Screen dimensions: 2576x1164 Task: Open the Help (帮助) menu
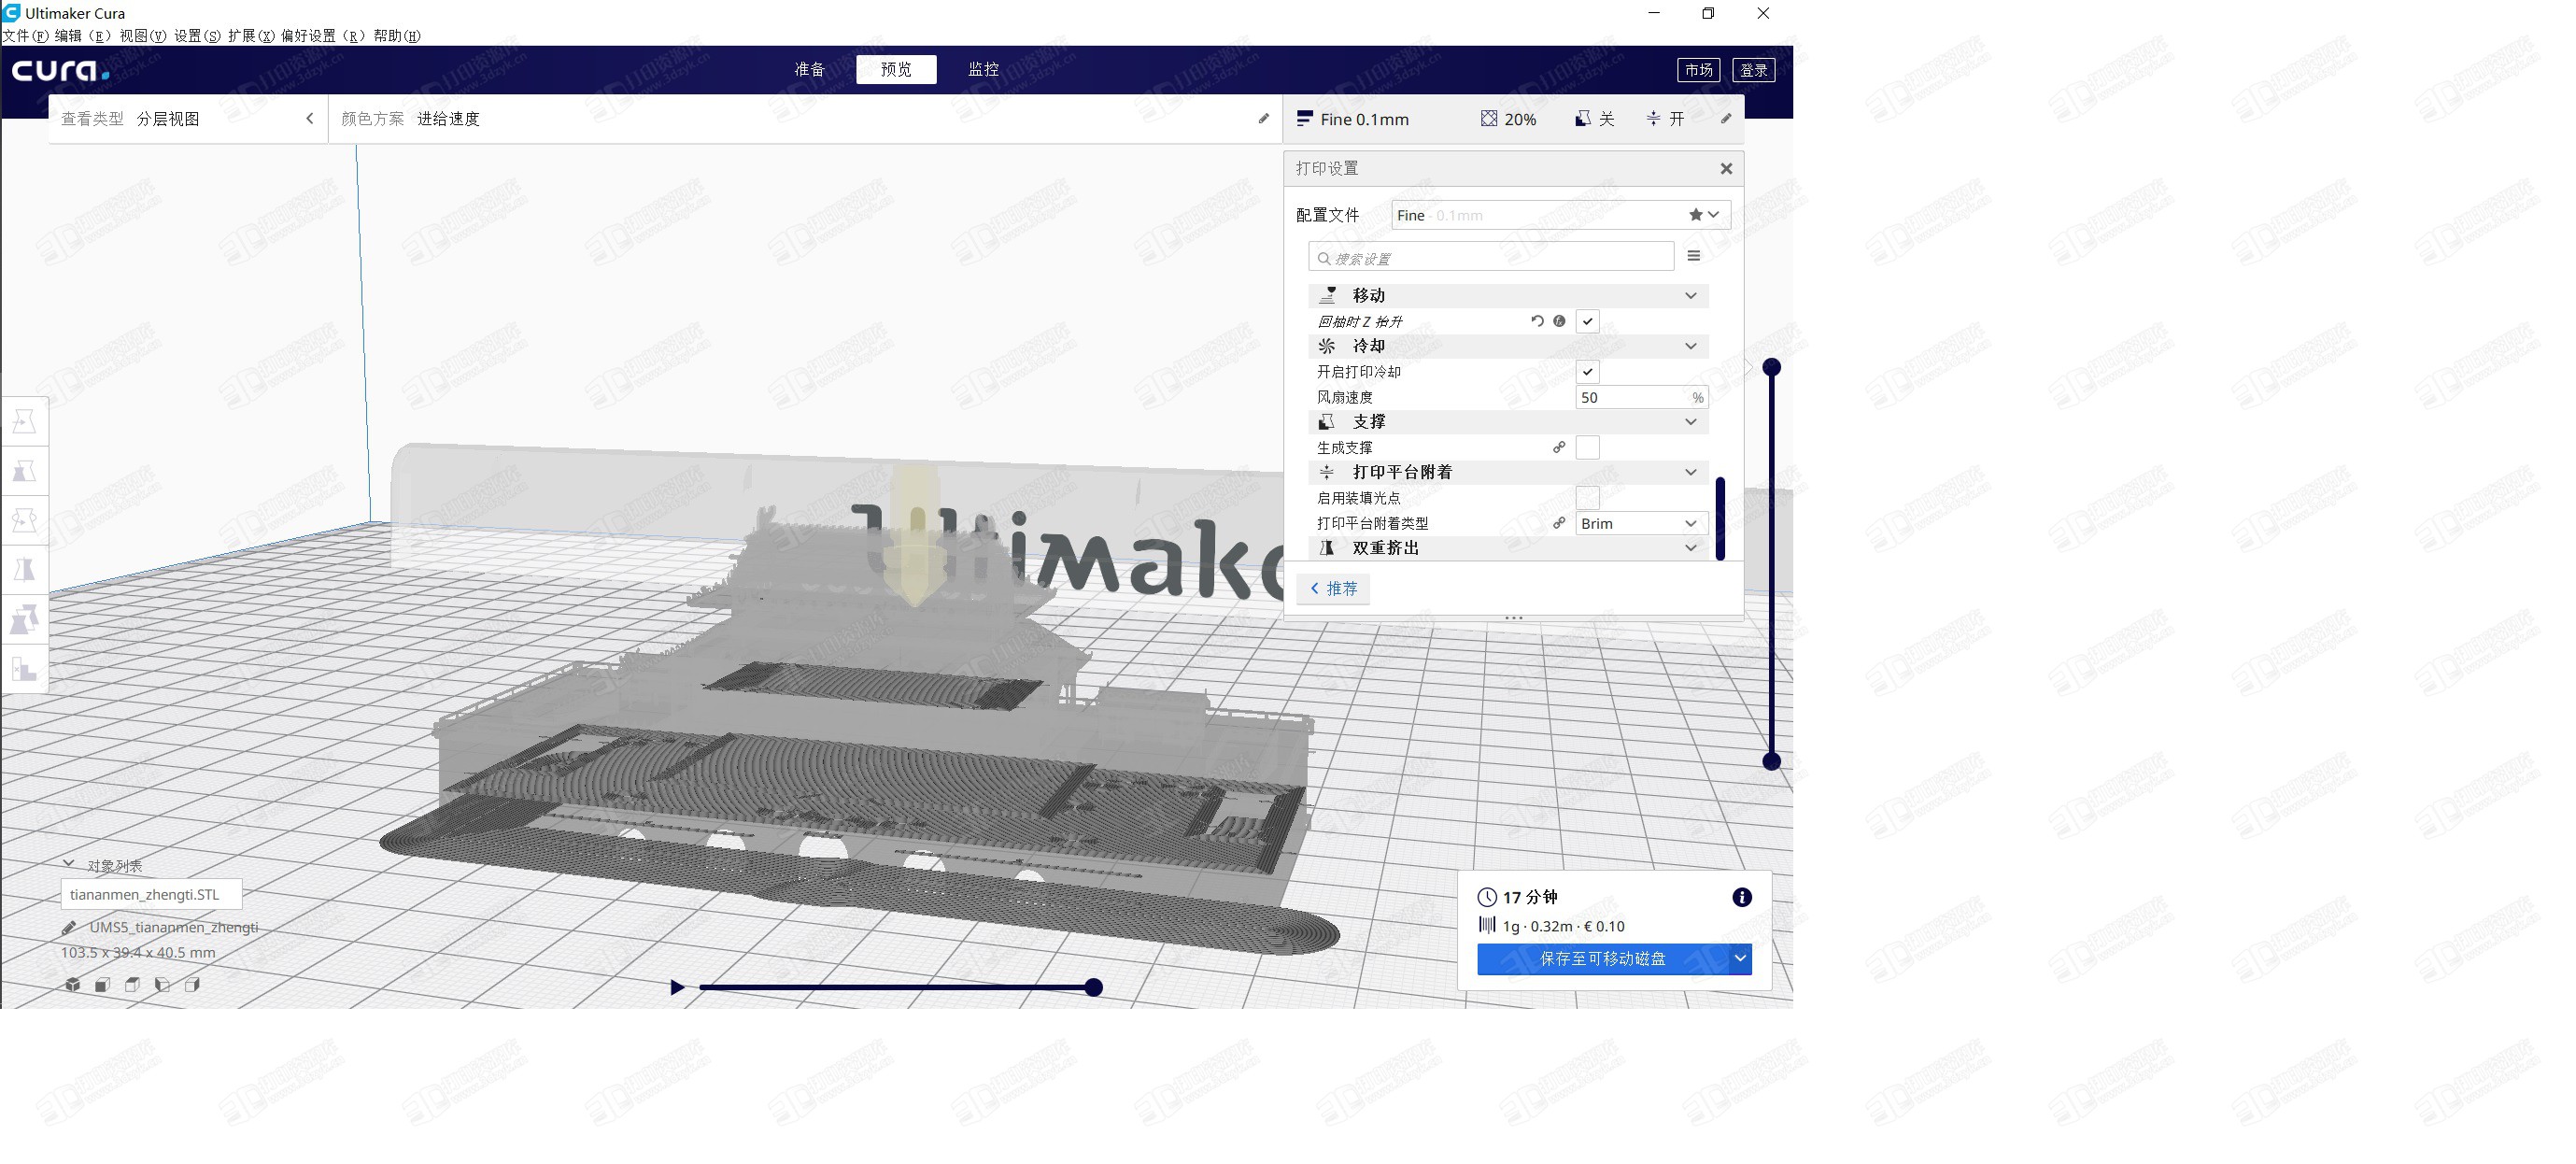click(x=397, y=36)
